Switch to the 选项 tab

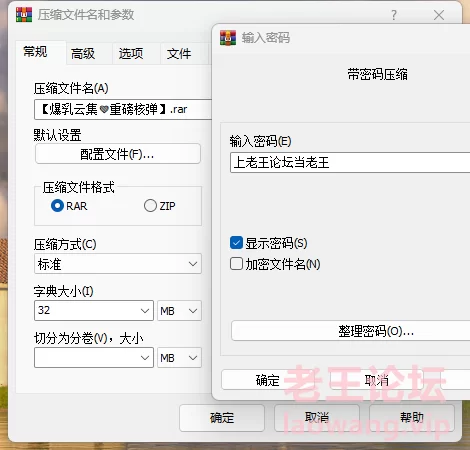click(131, 53)
